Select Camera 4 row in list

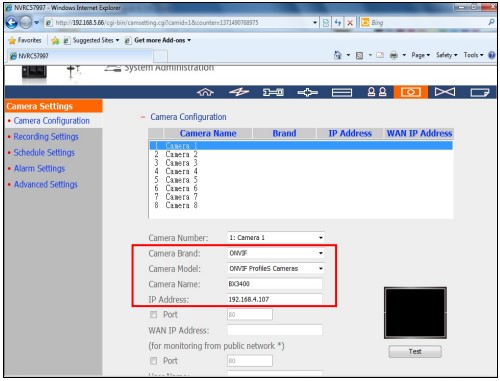point(301,171)
